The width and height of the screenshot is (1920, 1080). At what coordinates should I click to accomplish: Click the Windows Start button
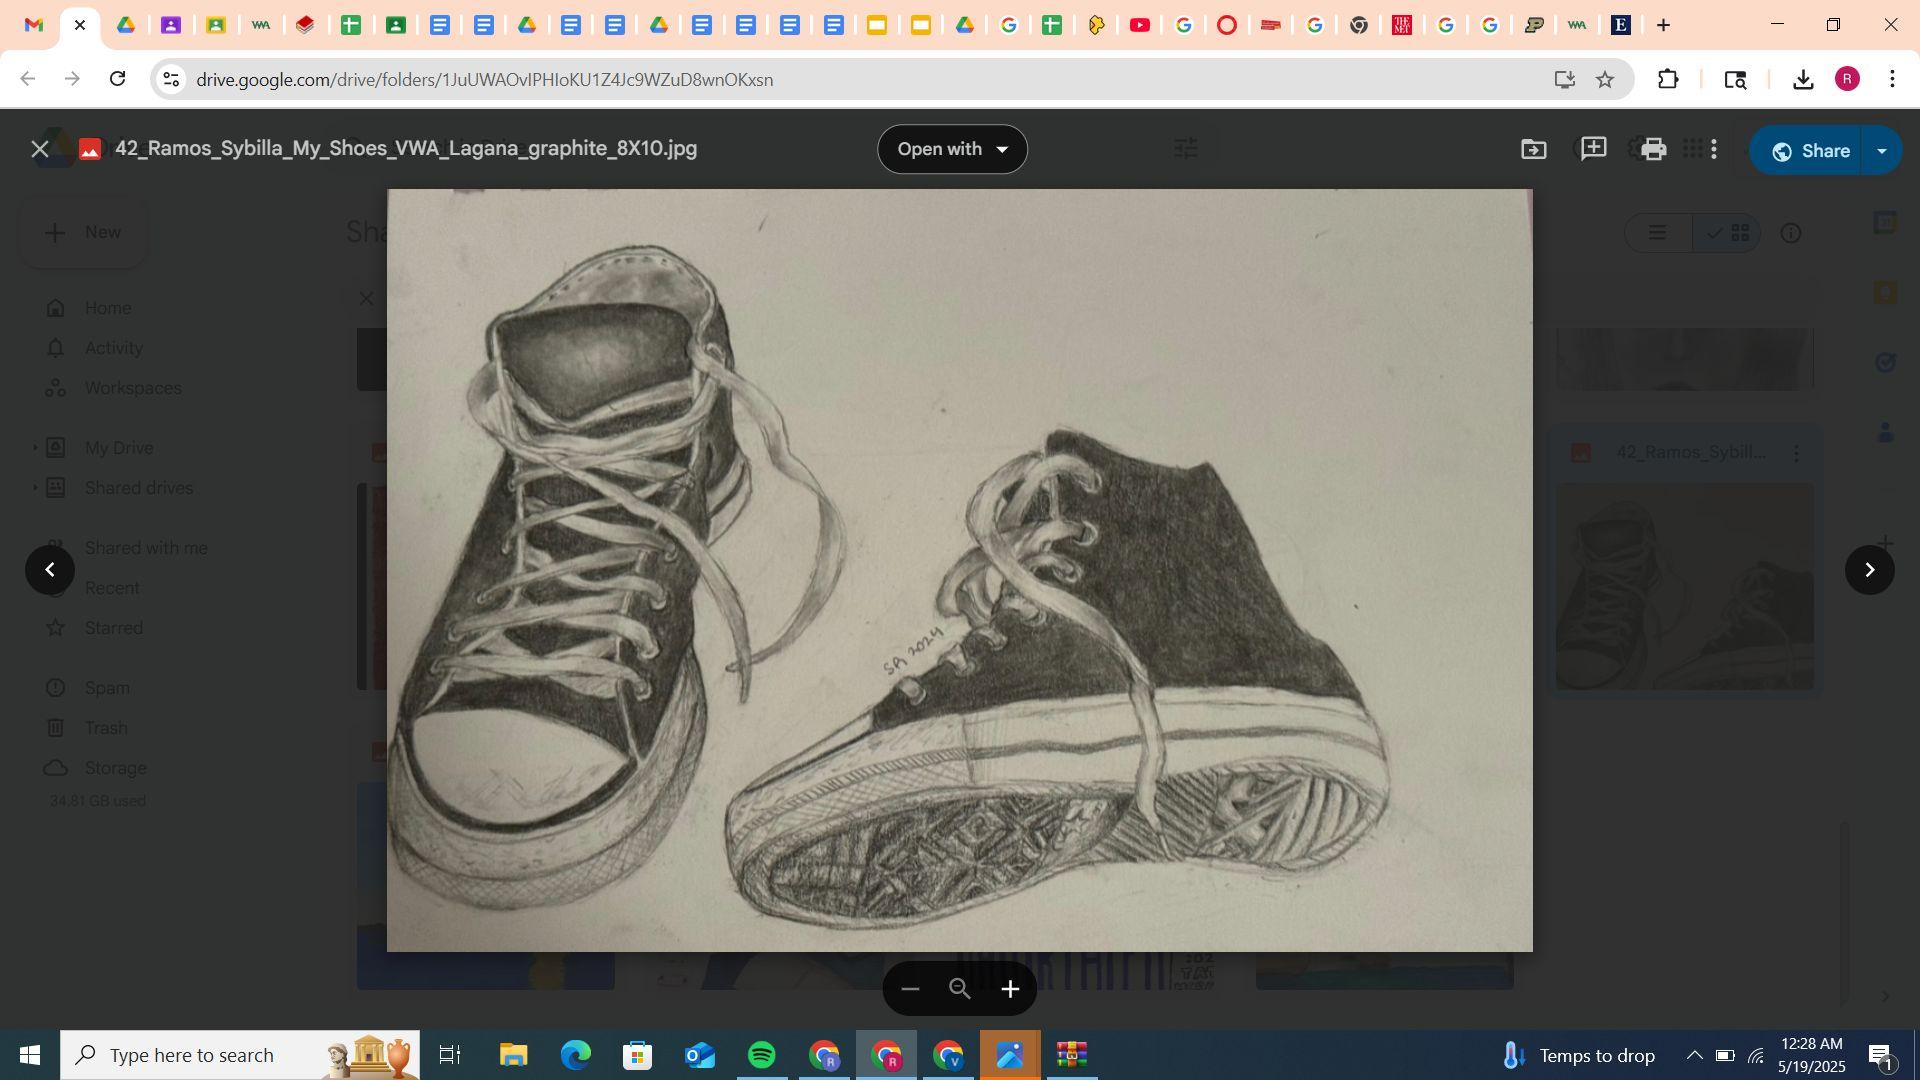(x=30, y=1055)
